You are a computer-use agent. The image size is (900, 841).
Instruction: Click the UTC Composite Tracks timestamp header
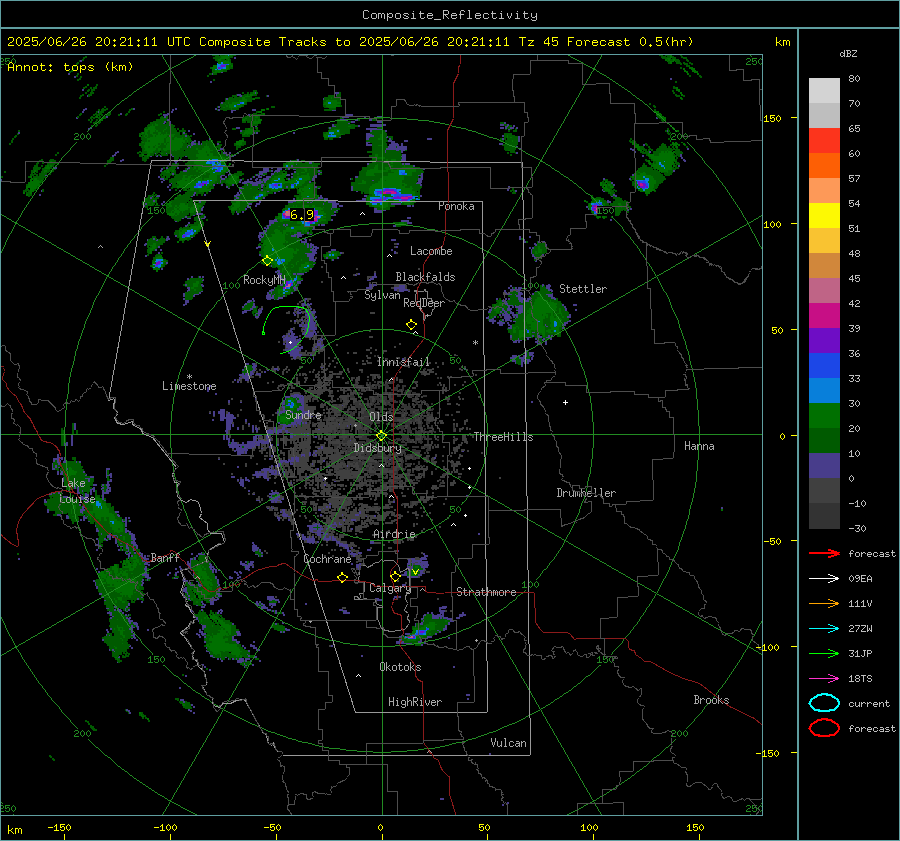click(x=350, y=42)
